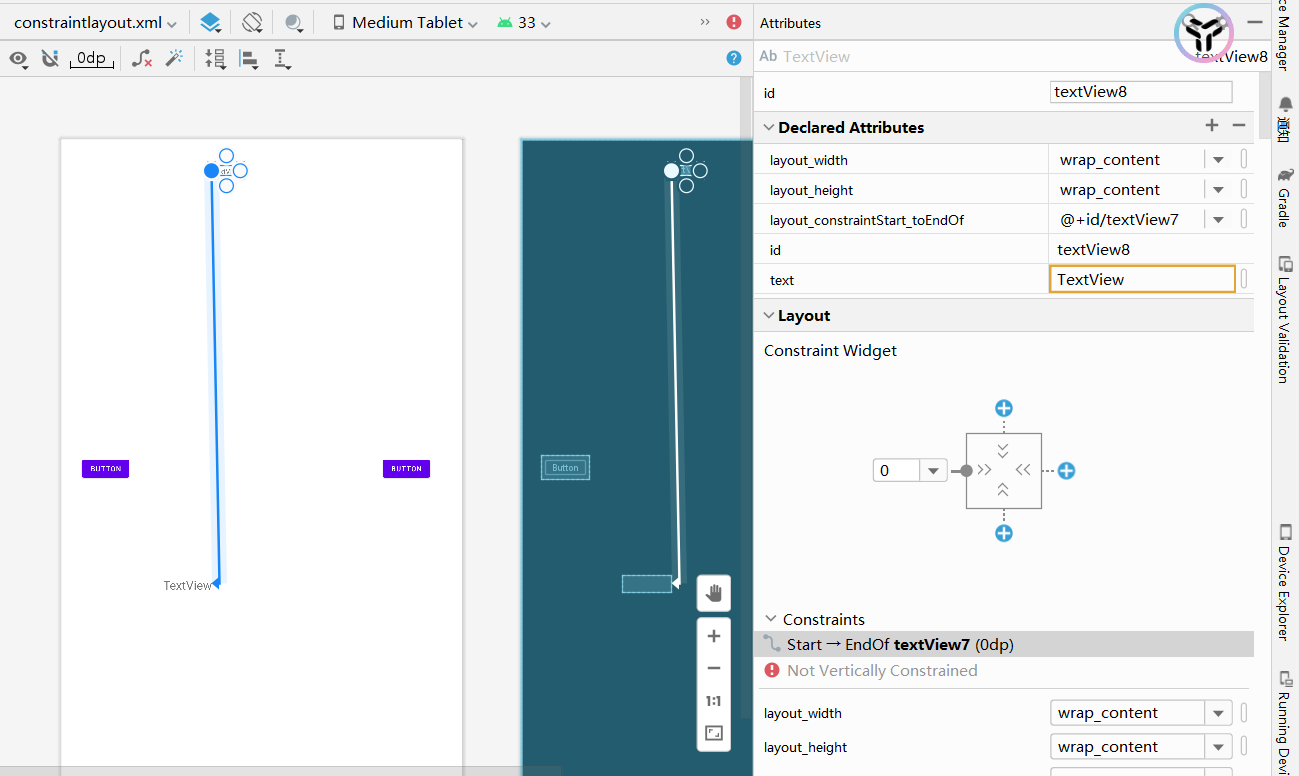Open the 0dp default margins setting

coord(91,59)
